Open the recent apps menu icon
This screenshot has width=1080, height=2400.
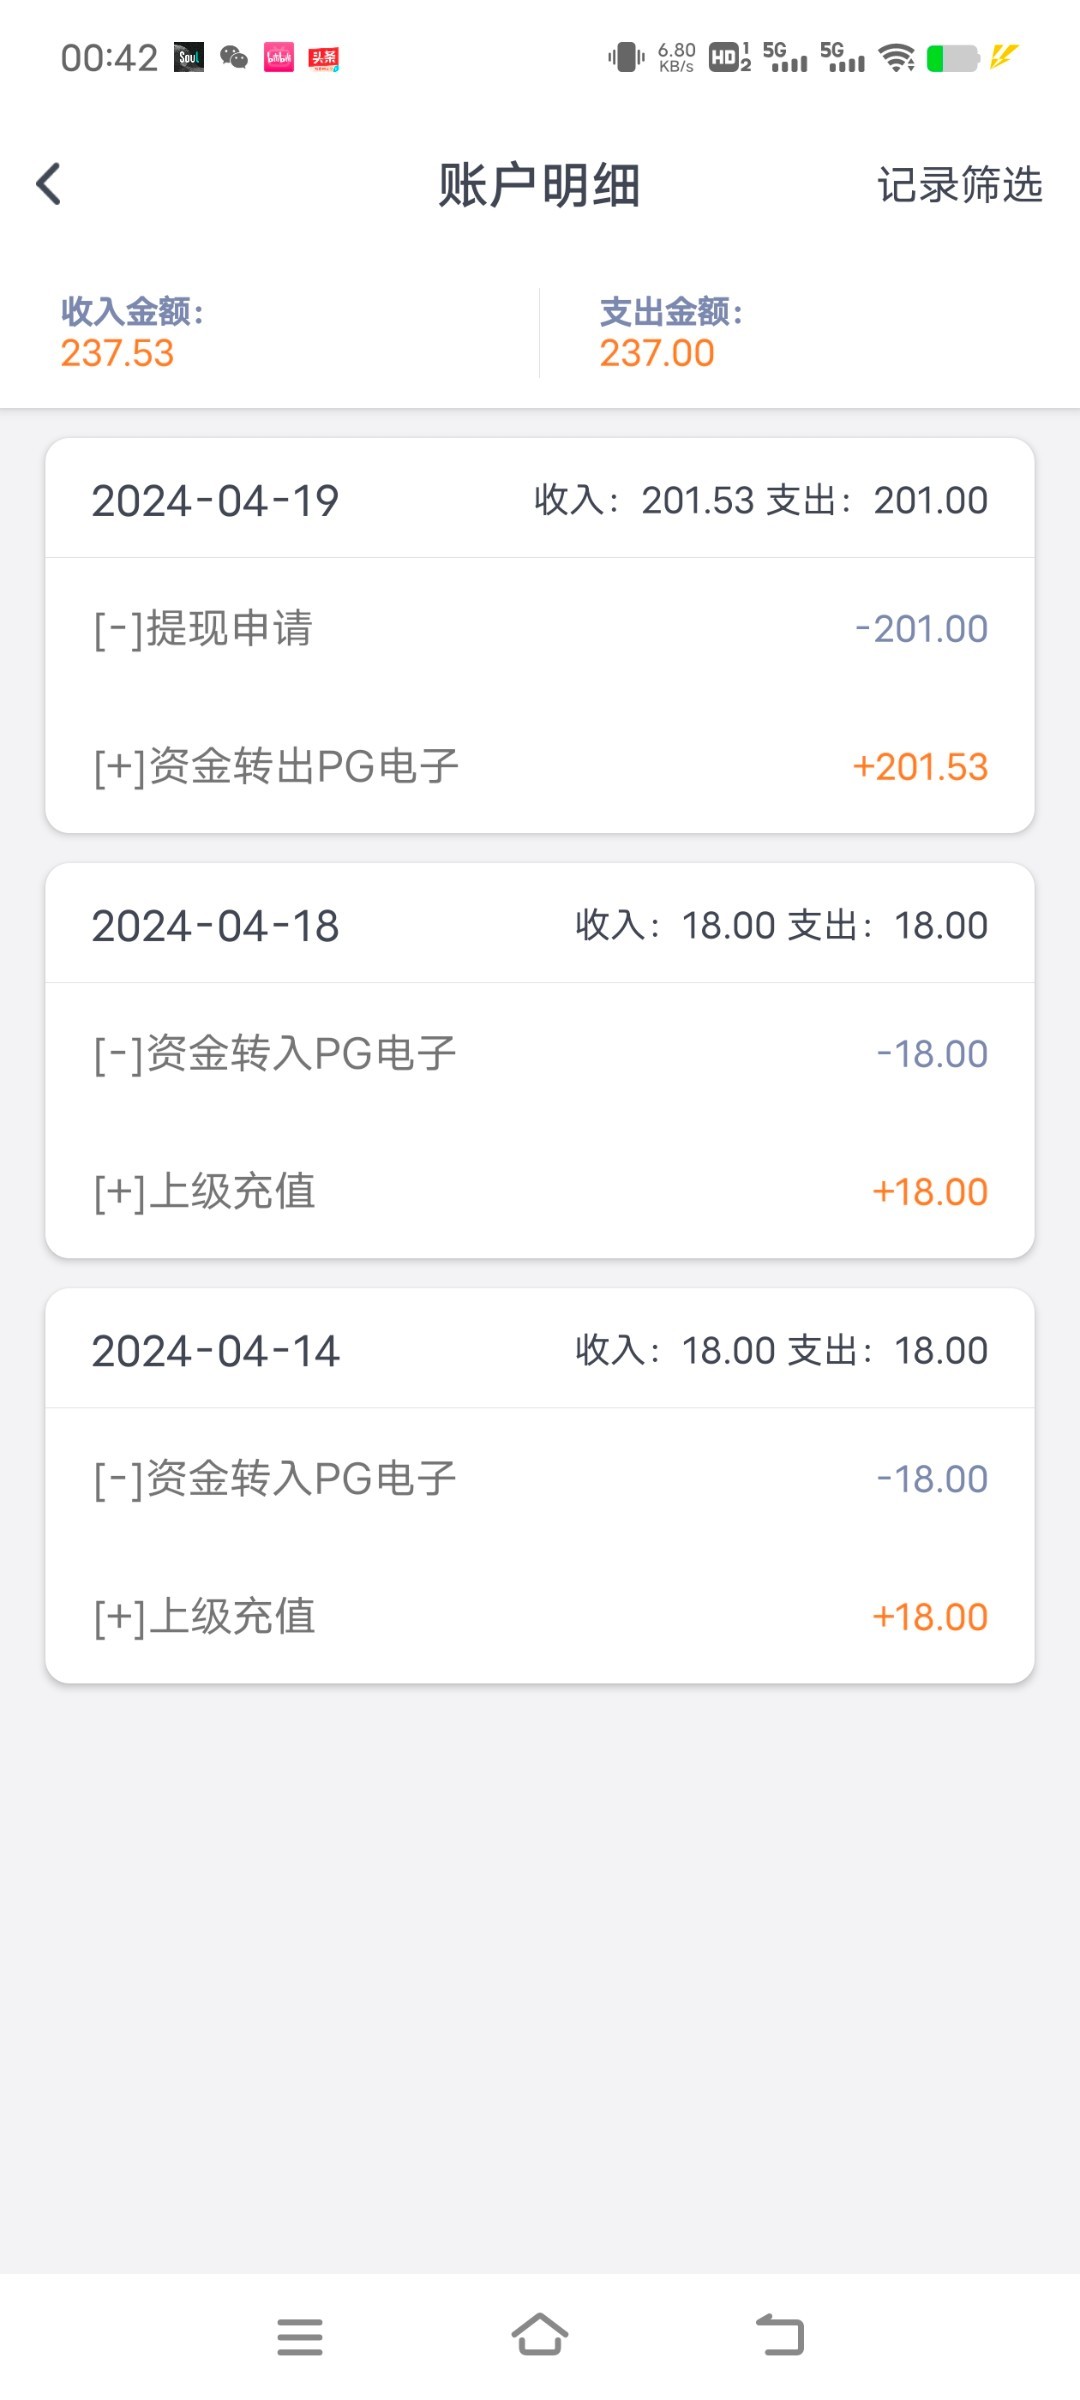click(300, 2337)
